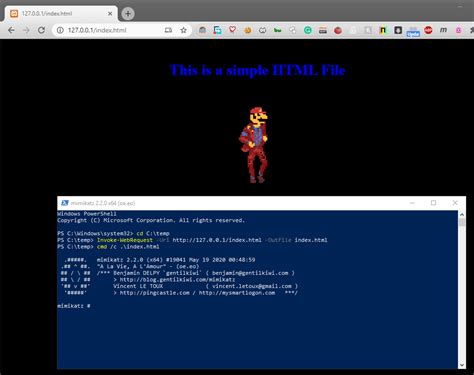Click http://127.0.0.1/index.html in the terminal
The height and width of the screenshot is (375, 474).
click(x=217, y=240)
